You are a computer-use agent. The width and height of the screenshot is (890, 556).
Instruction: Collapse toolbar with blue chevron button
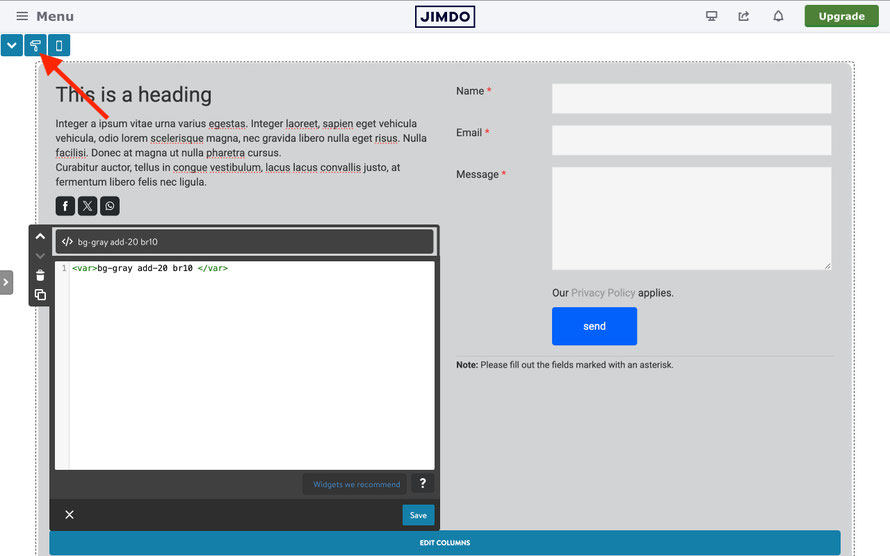click(11, 45)
